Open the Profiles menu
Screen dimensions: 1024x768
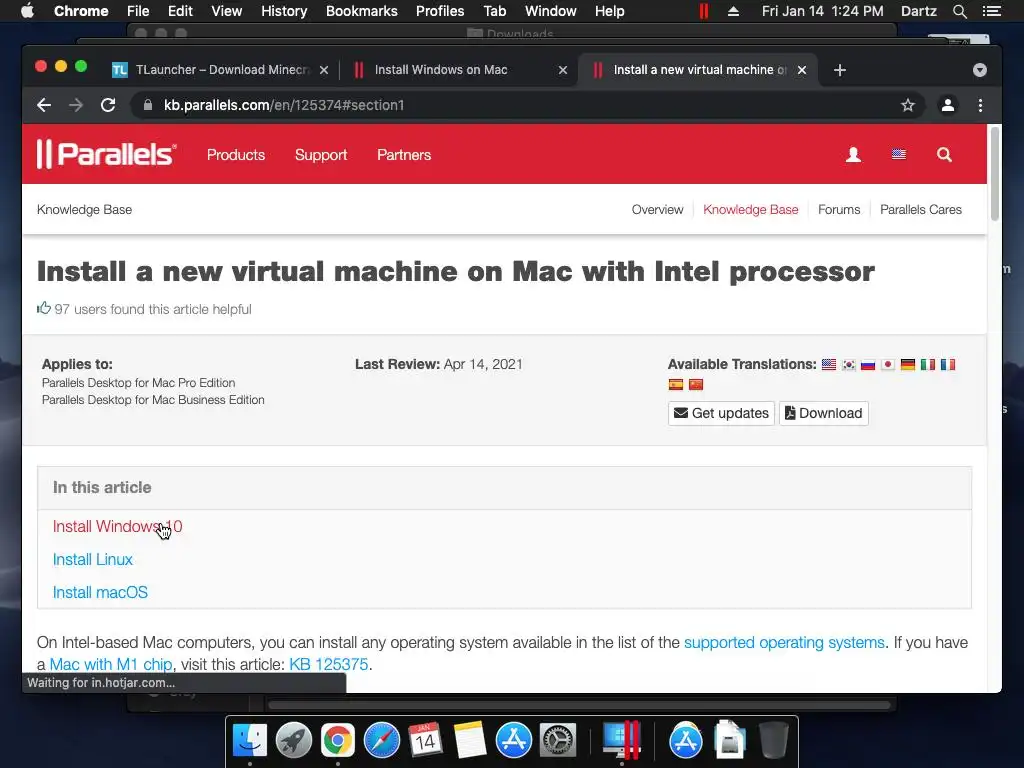[x=440, y=11]
